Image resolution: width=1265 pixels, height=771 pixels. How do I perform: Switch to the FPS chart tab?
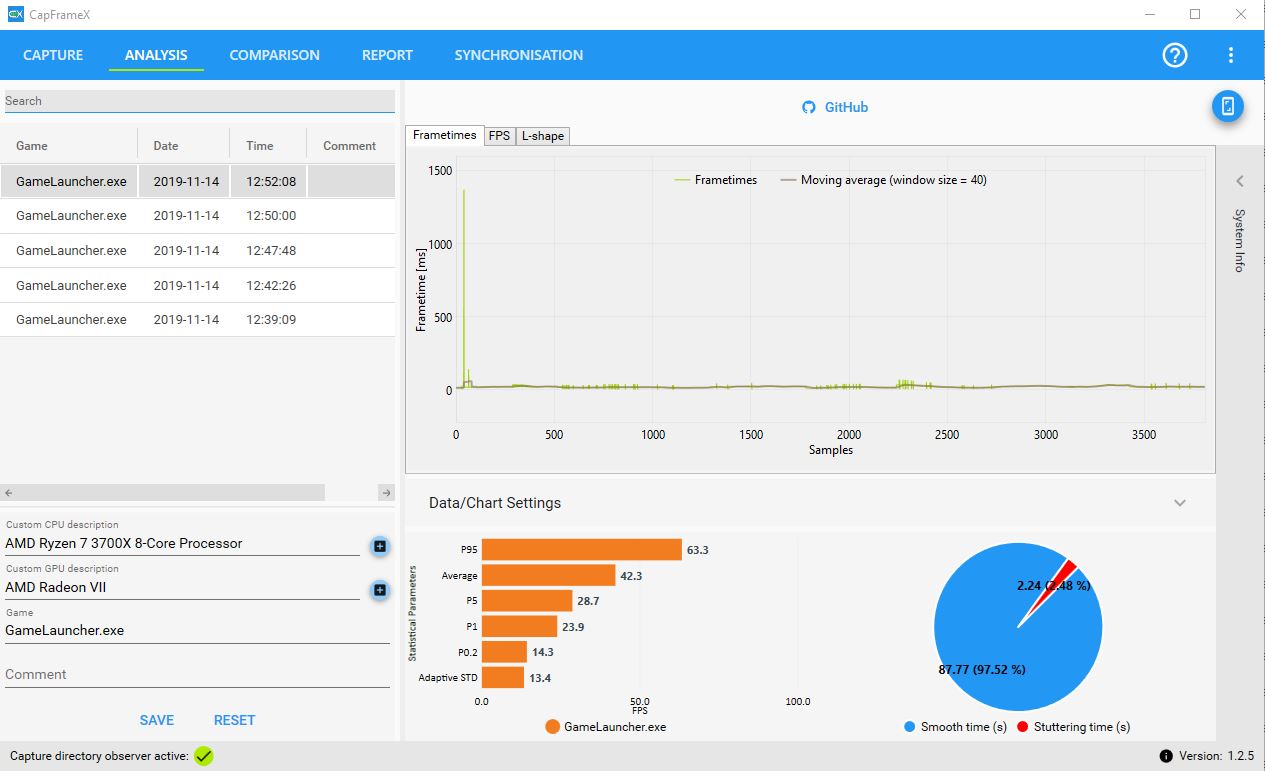tap(499, 136)
